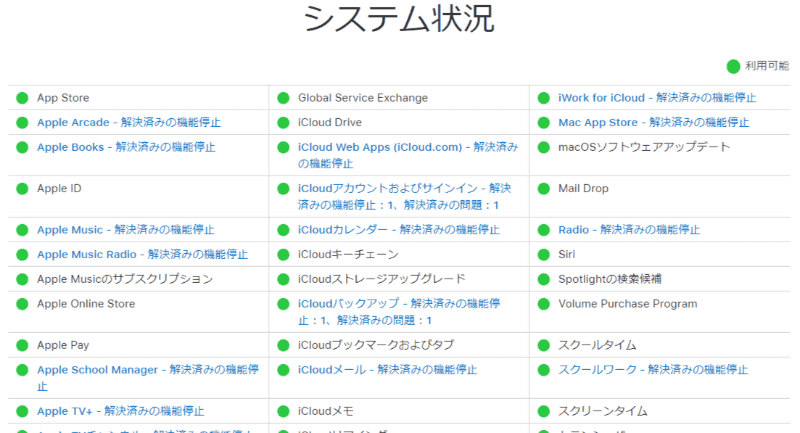This screenshot has height=433, width=800.
Task: Select Apple Musicのサブスクリプション text
Action: [x=125, y=279]
